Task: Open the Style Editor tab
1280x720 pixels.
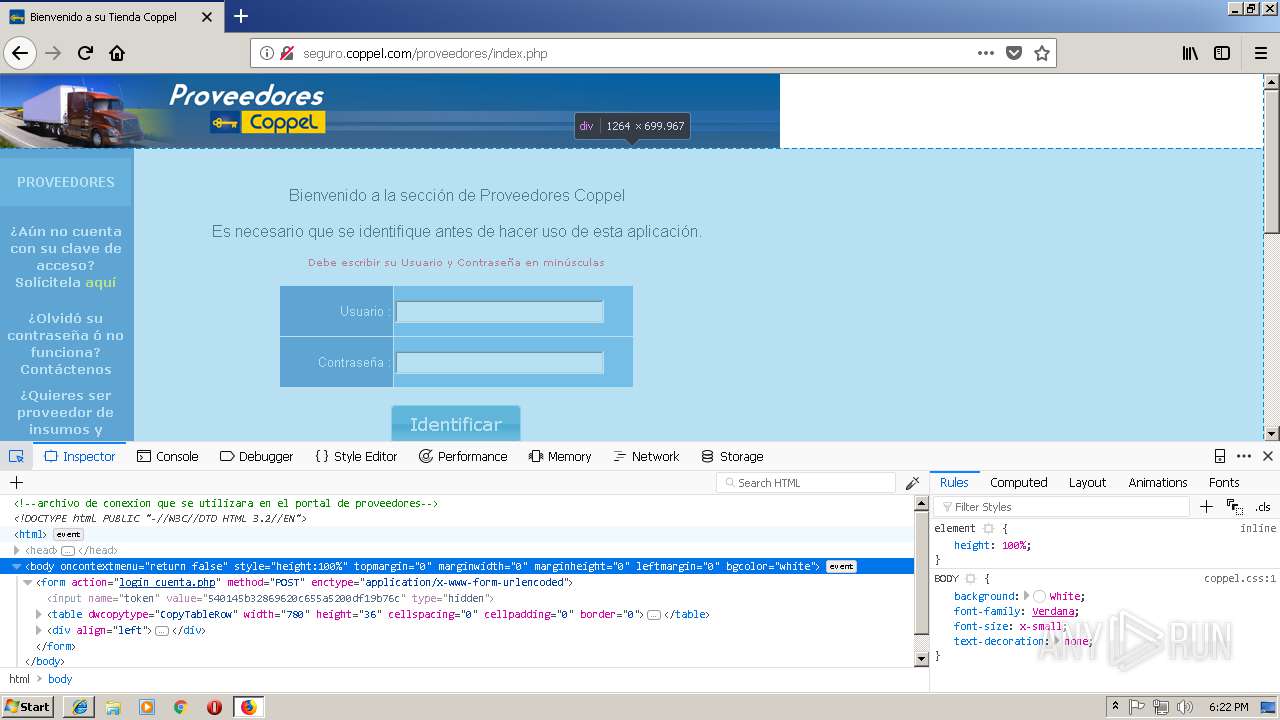Action: coord(356,456)
